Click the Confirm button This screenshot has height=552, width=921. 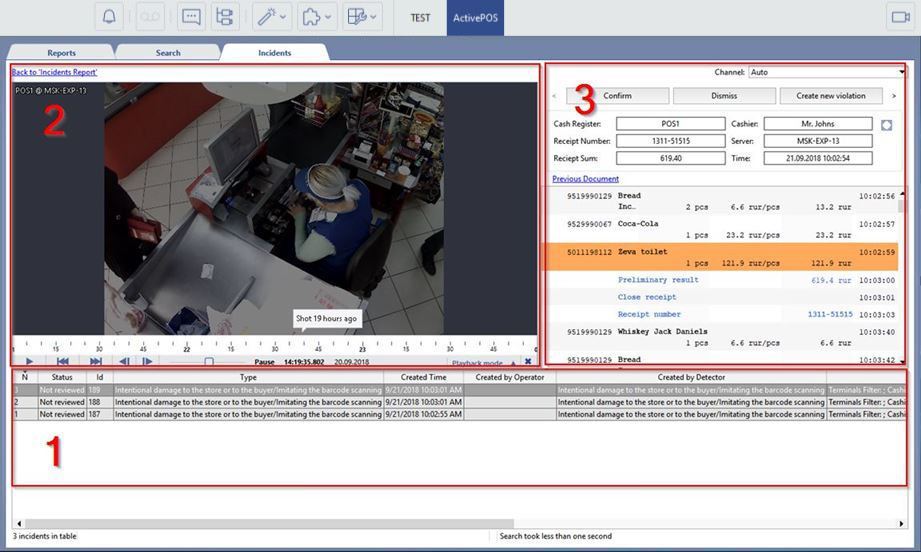[617, 96]
